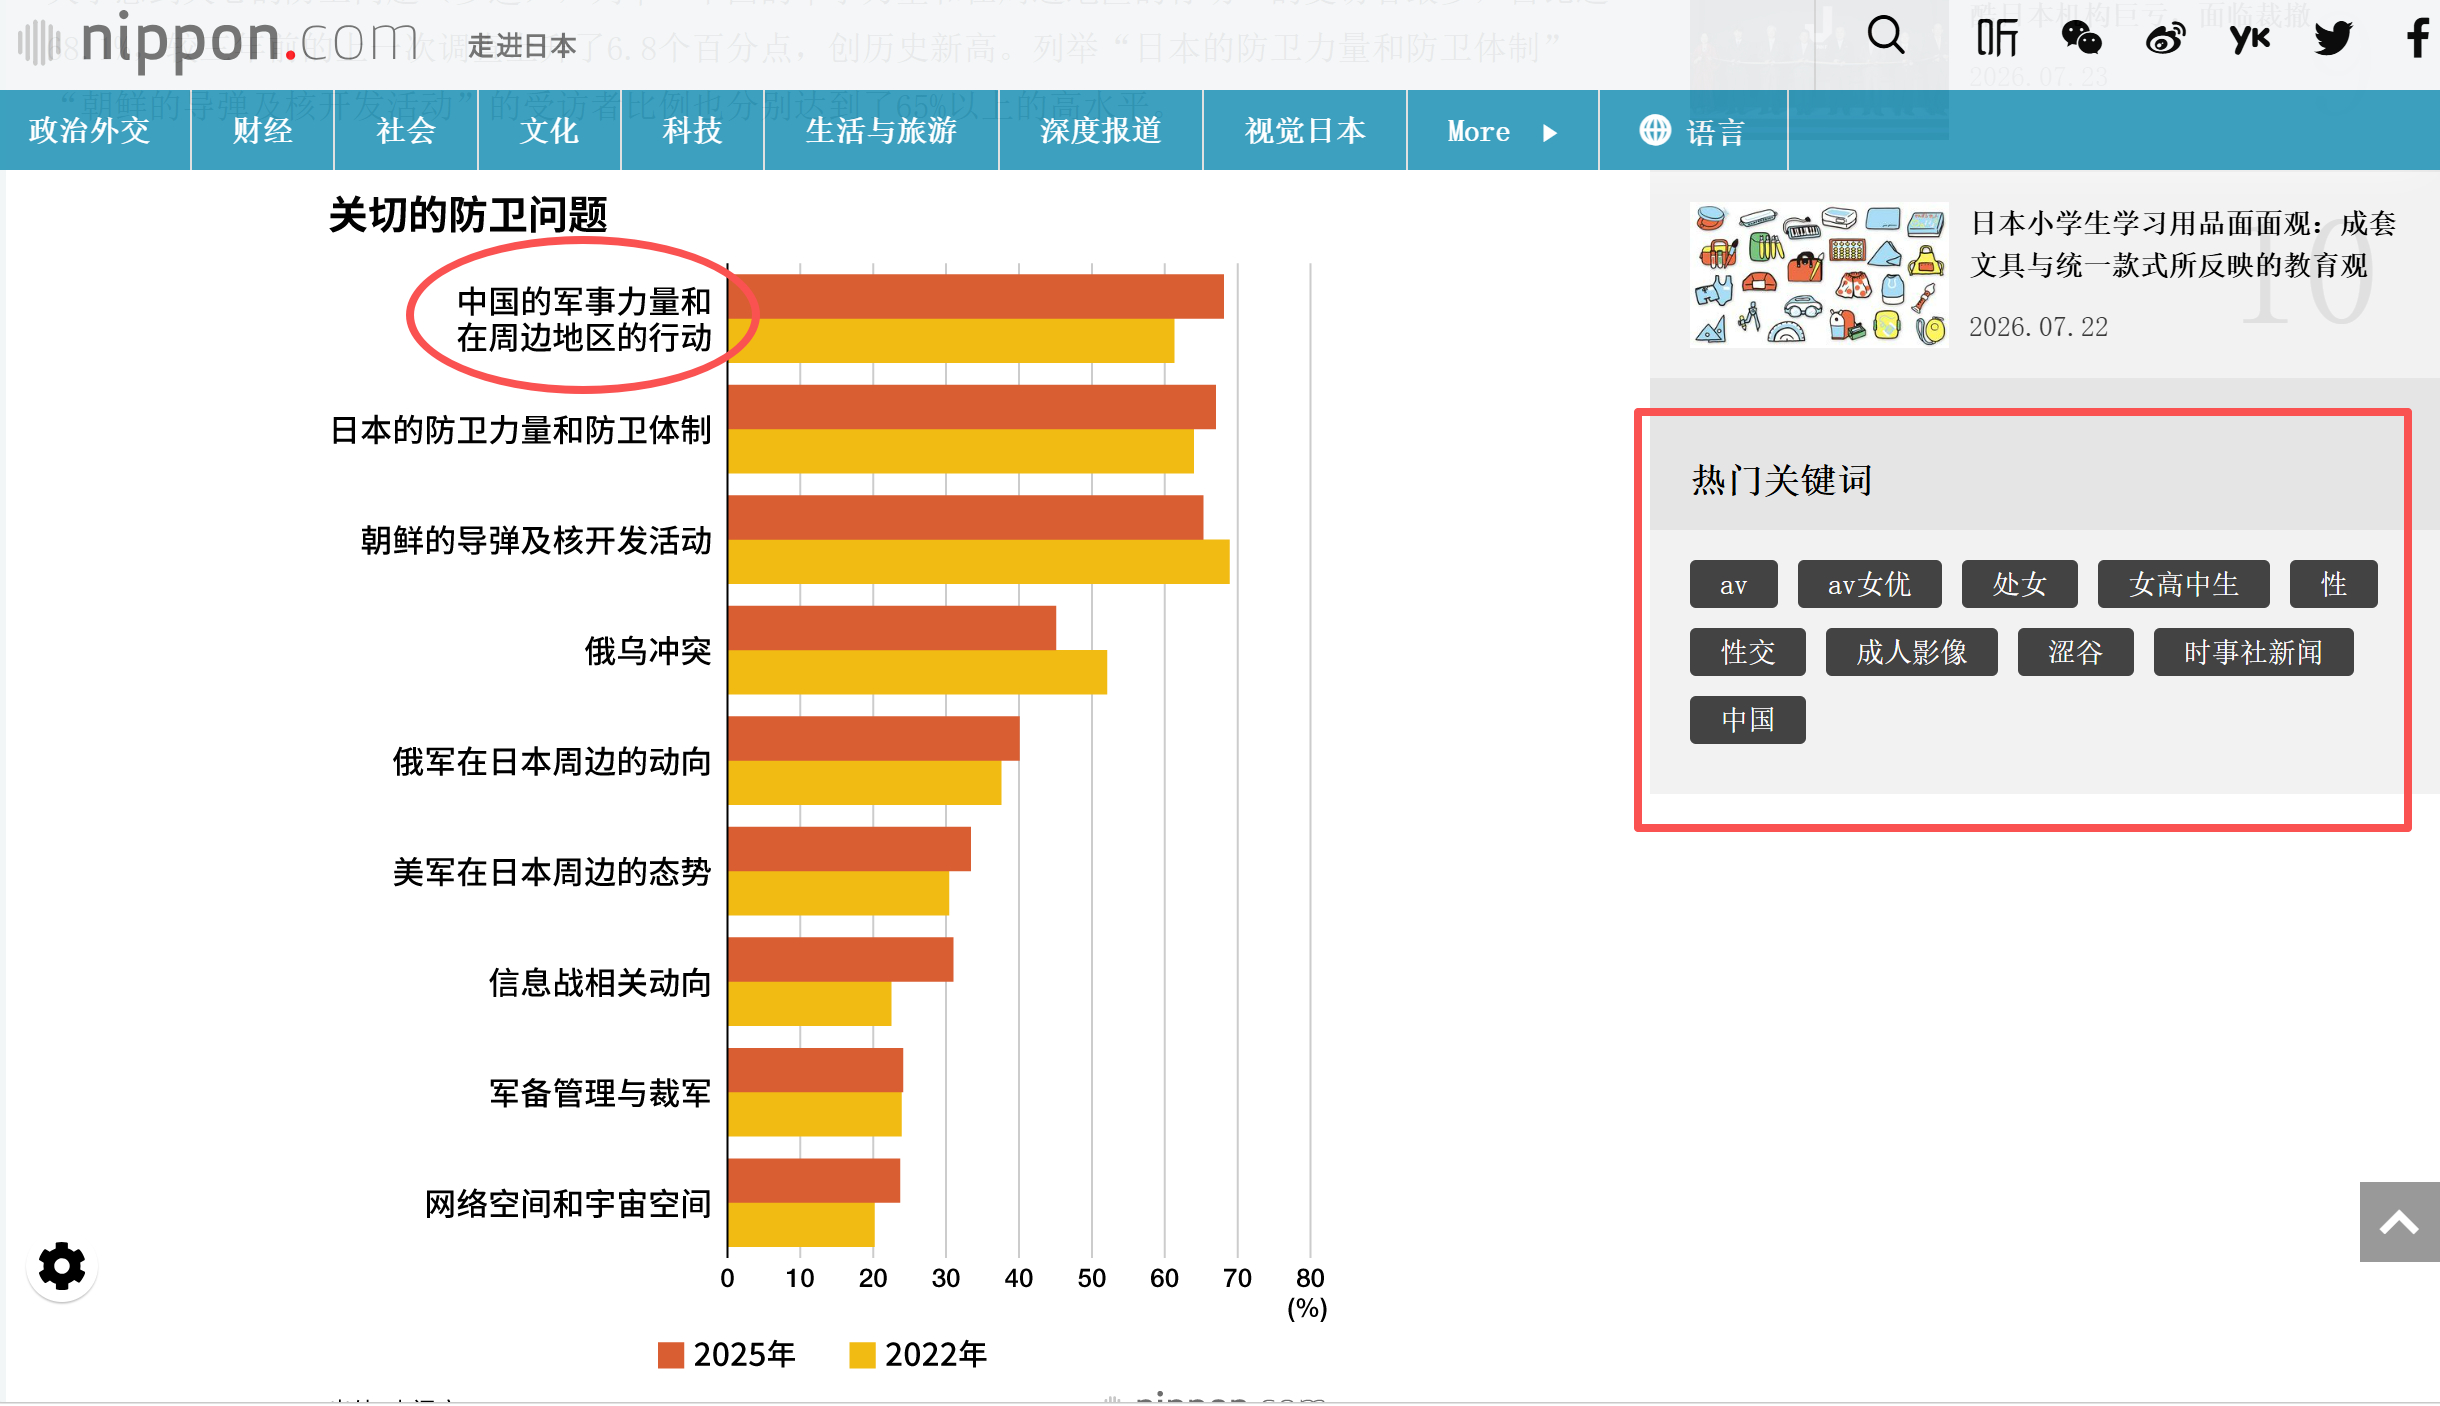Click the 热门关键词 heading
Image resolution: width=2440 pixels, height=1406 pixels.
point(1781,480)
